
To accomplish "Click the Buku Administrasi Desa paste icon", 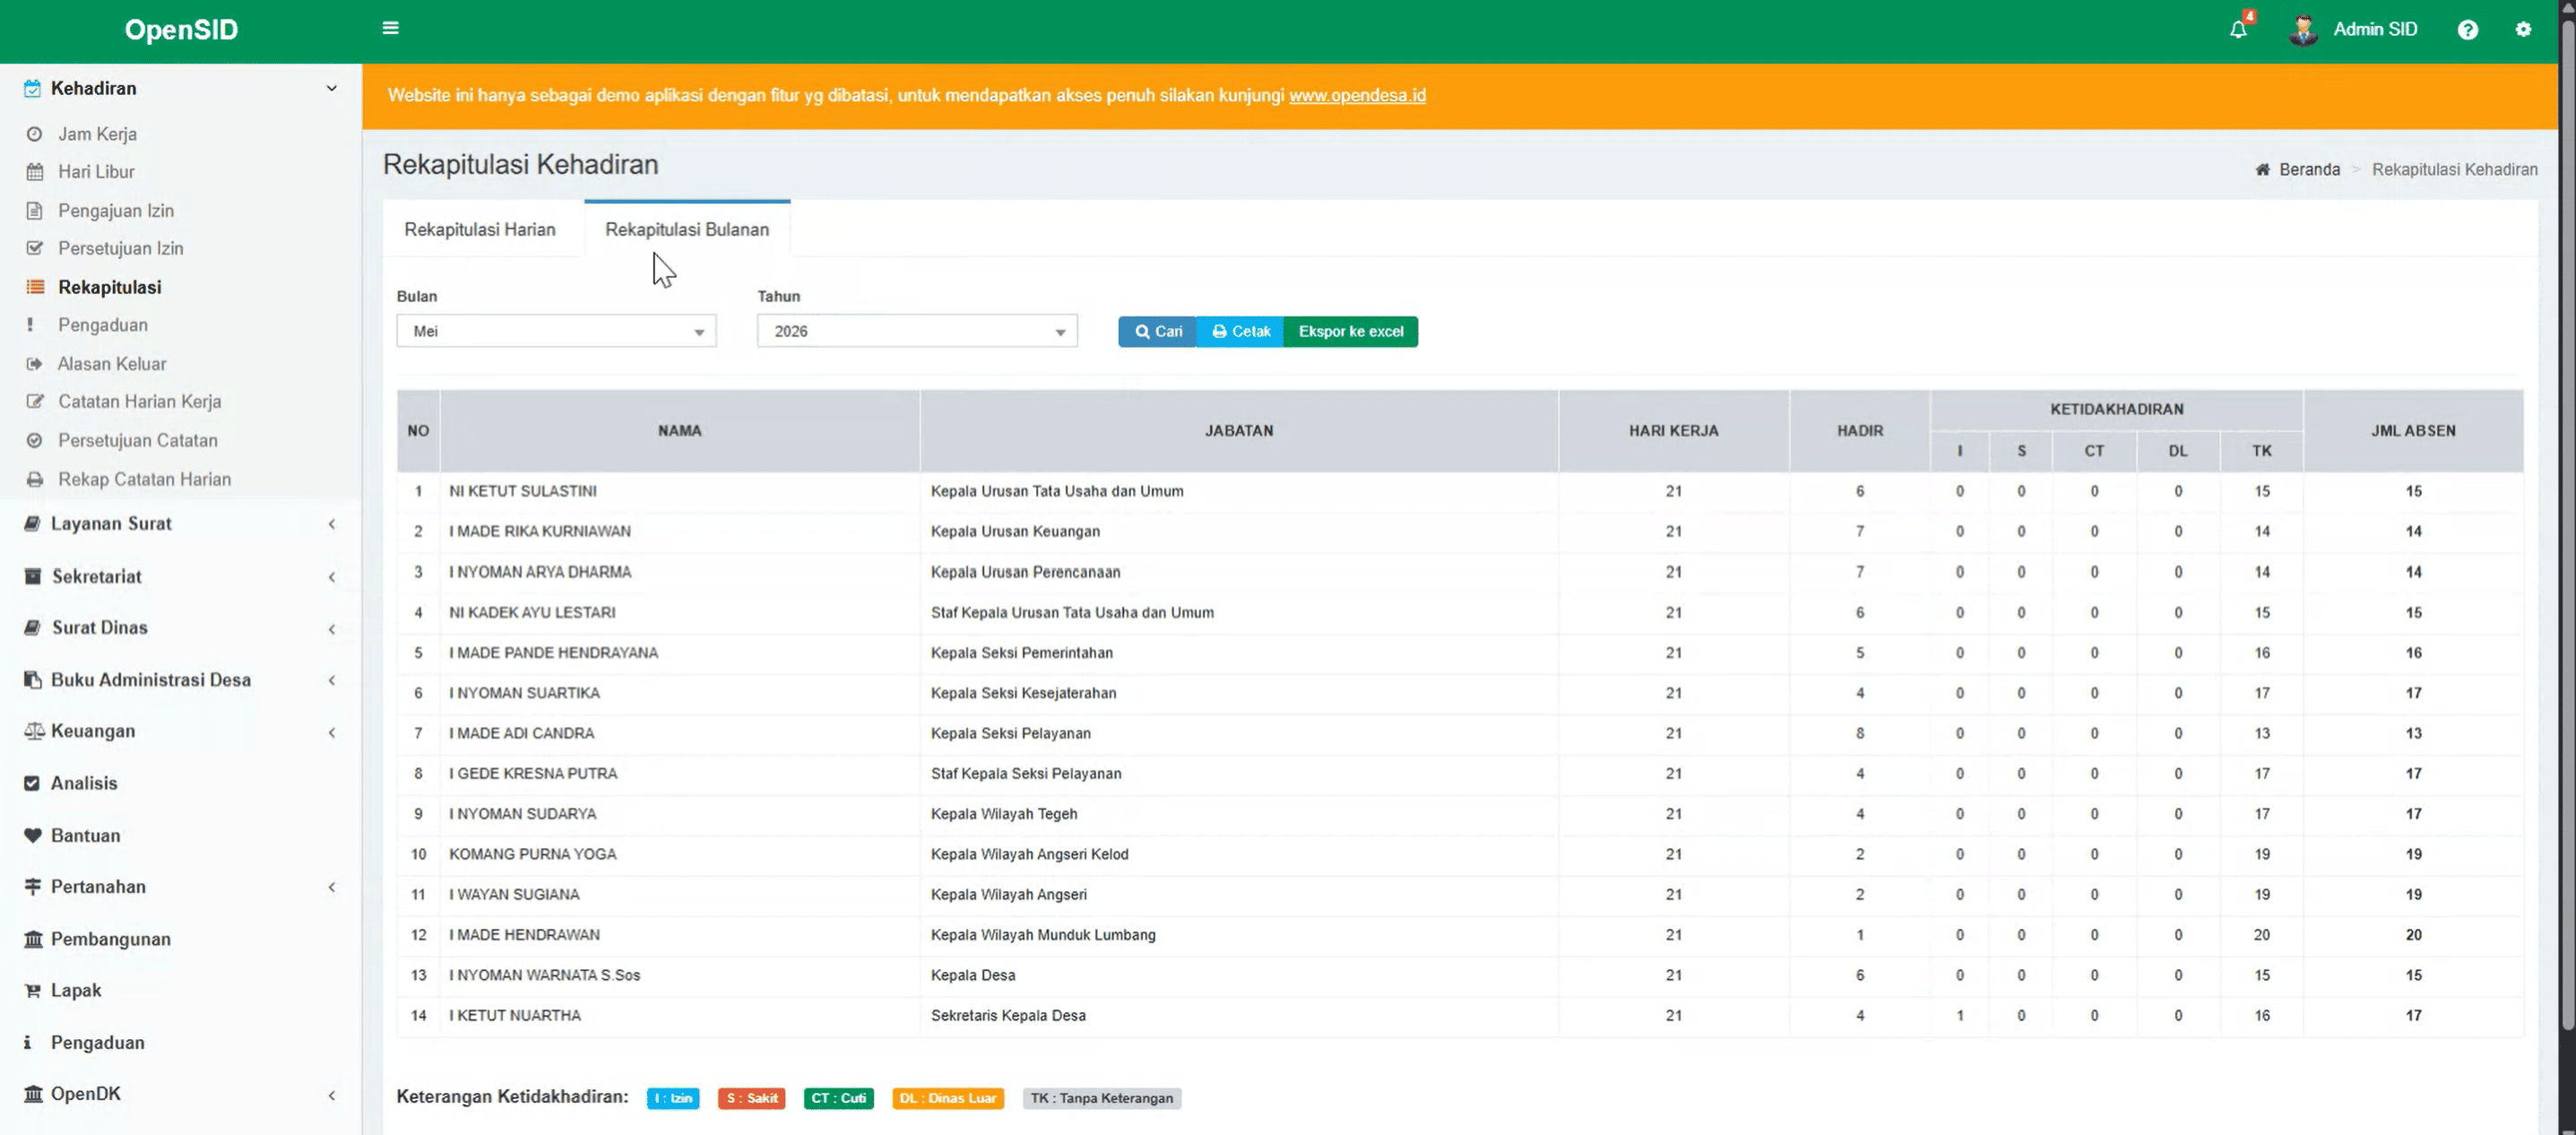I will (x=32, y=680).
